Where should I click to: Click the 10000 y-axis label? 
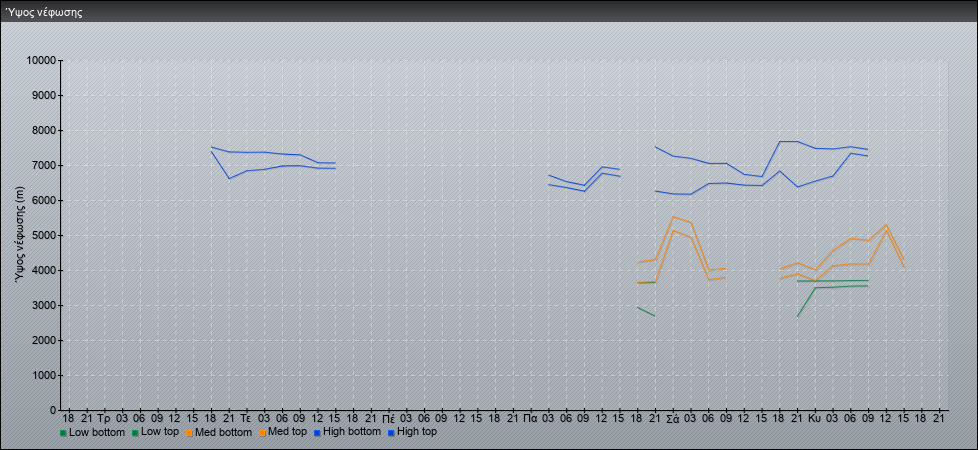click(41, 61)
